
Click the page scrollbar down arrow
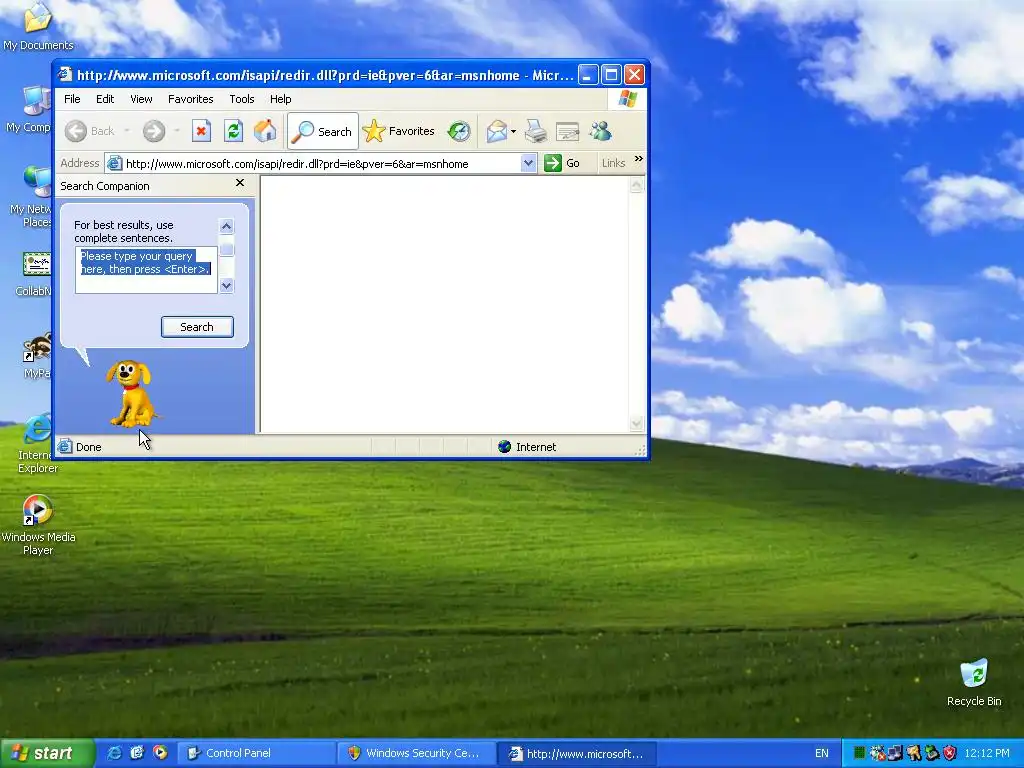[637, 424]
